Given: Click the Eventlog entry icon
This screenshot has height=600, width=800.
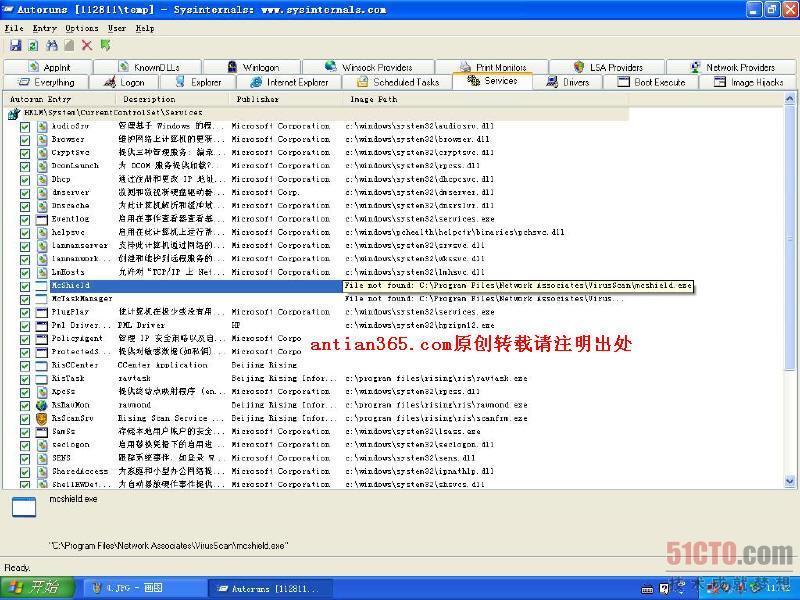Looking at the screenshot, I should [42, 219].
